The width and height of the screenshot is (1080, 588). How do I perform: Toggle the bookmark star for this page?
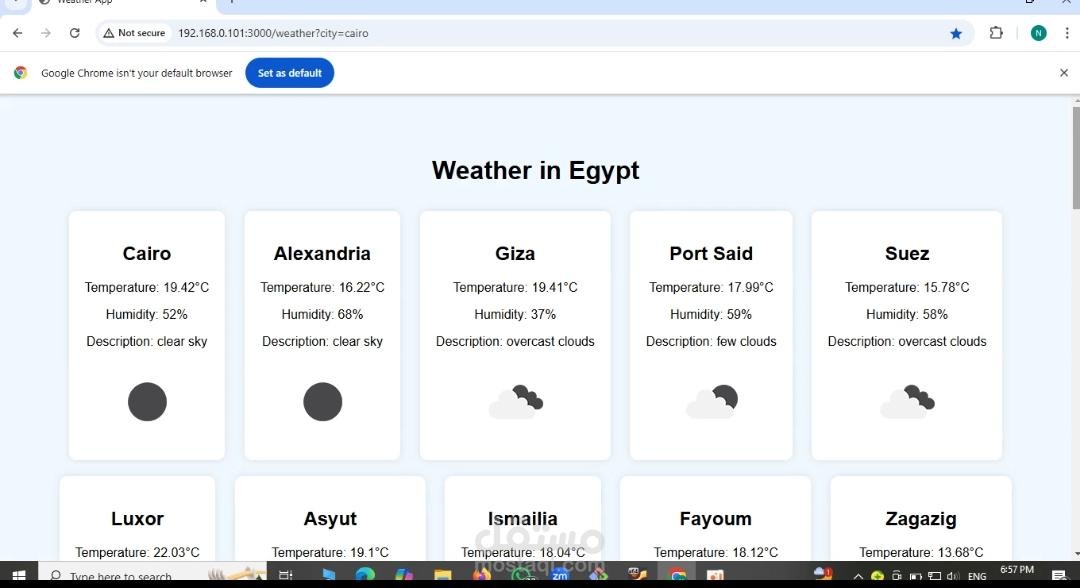(956, 33)
